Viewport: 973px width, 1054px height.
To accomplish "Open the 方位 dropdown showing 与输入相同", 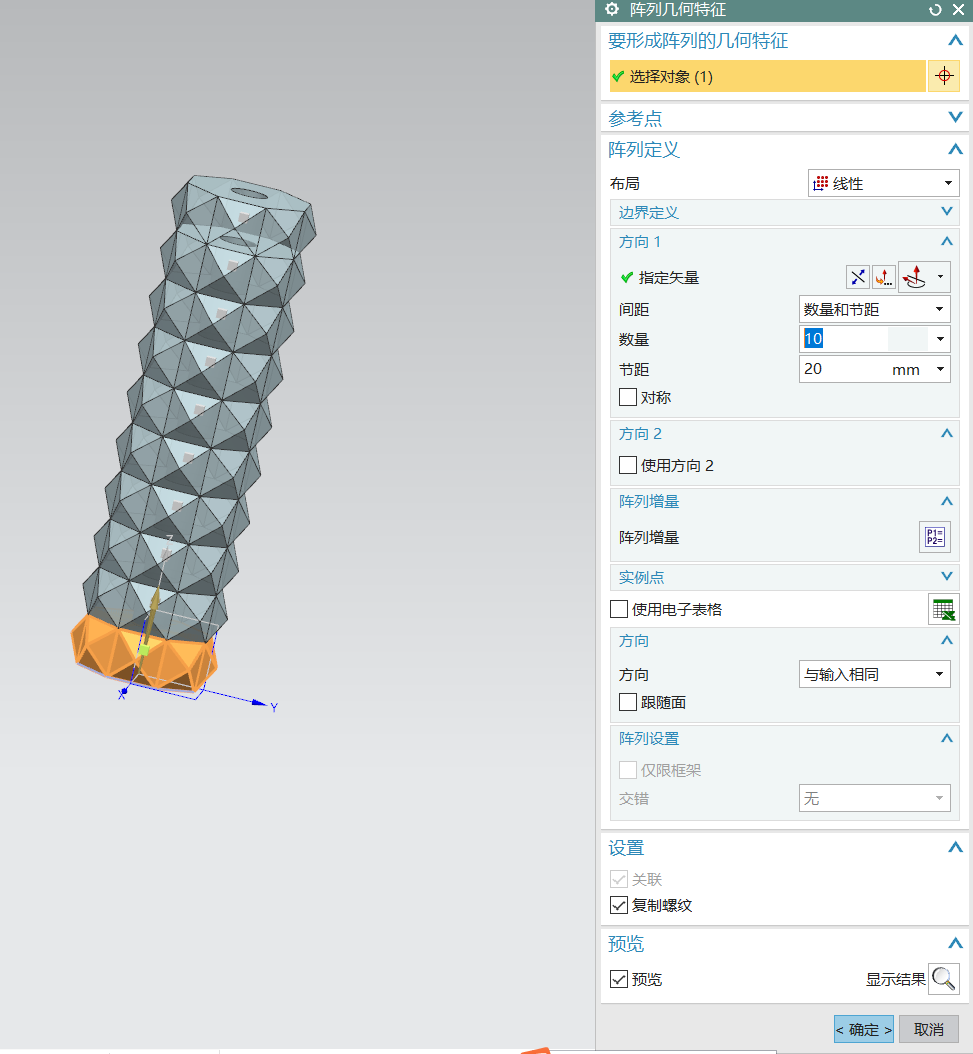I will tap(938, 674).
